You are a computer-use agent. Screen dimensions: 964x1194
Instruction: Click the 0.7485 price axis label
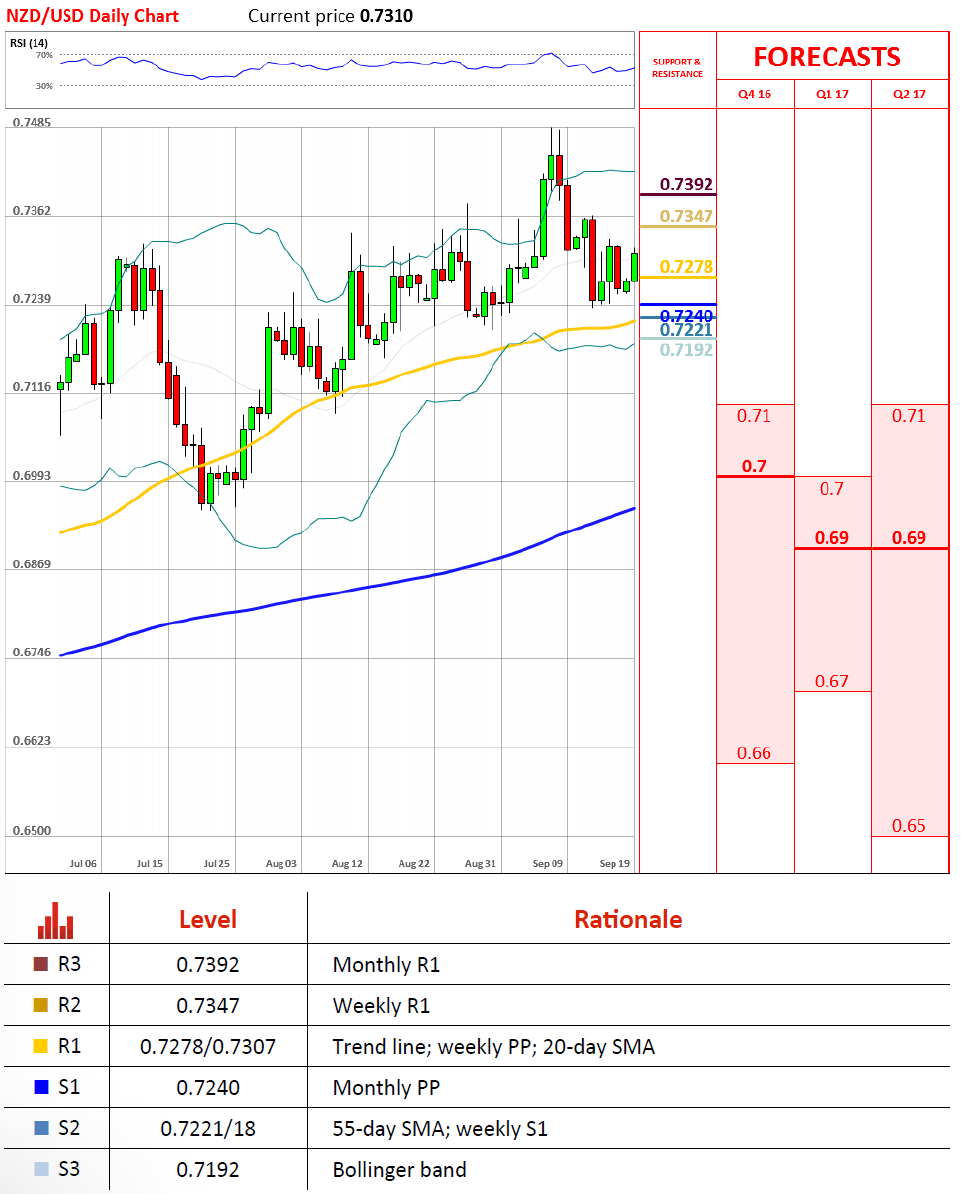point(32,123)
